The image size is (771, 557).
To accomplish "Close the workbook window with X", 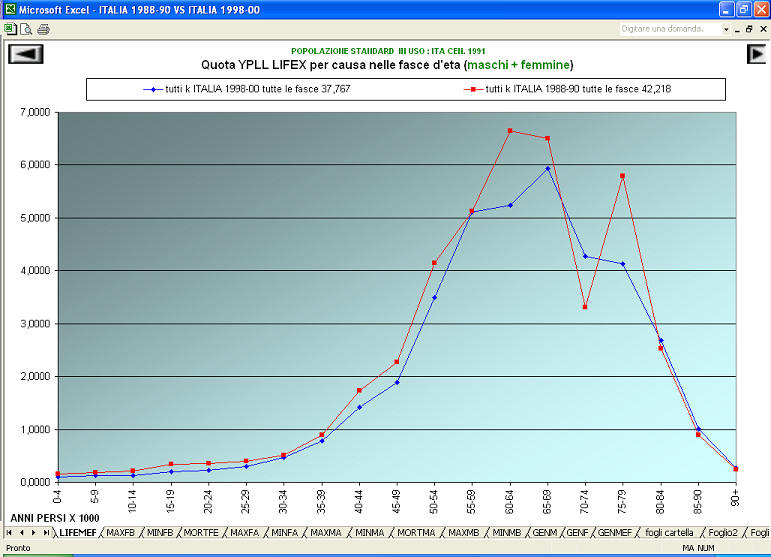I will [763, 29].
